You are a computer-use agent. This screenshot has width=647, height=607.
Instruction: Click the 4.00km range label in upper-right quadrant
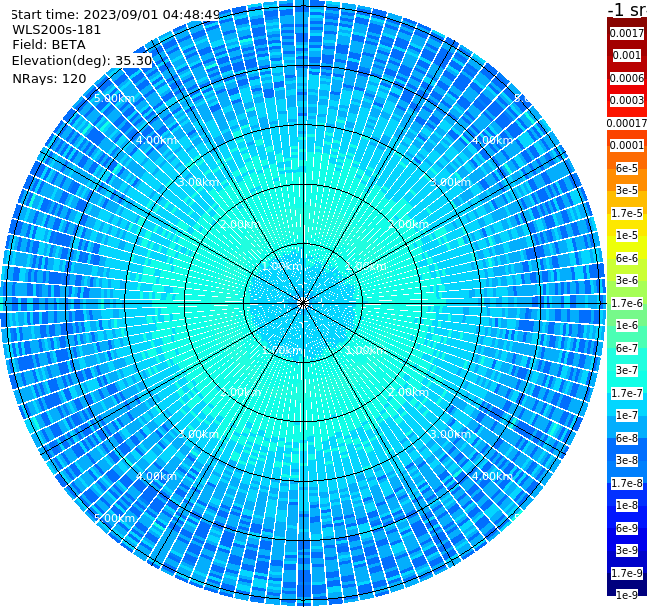492,140
